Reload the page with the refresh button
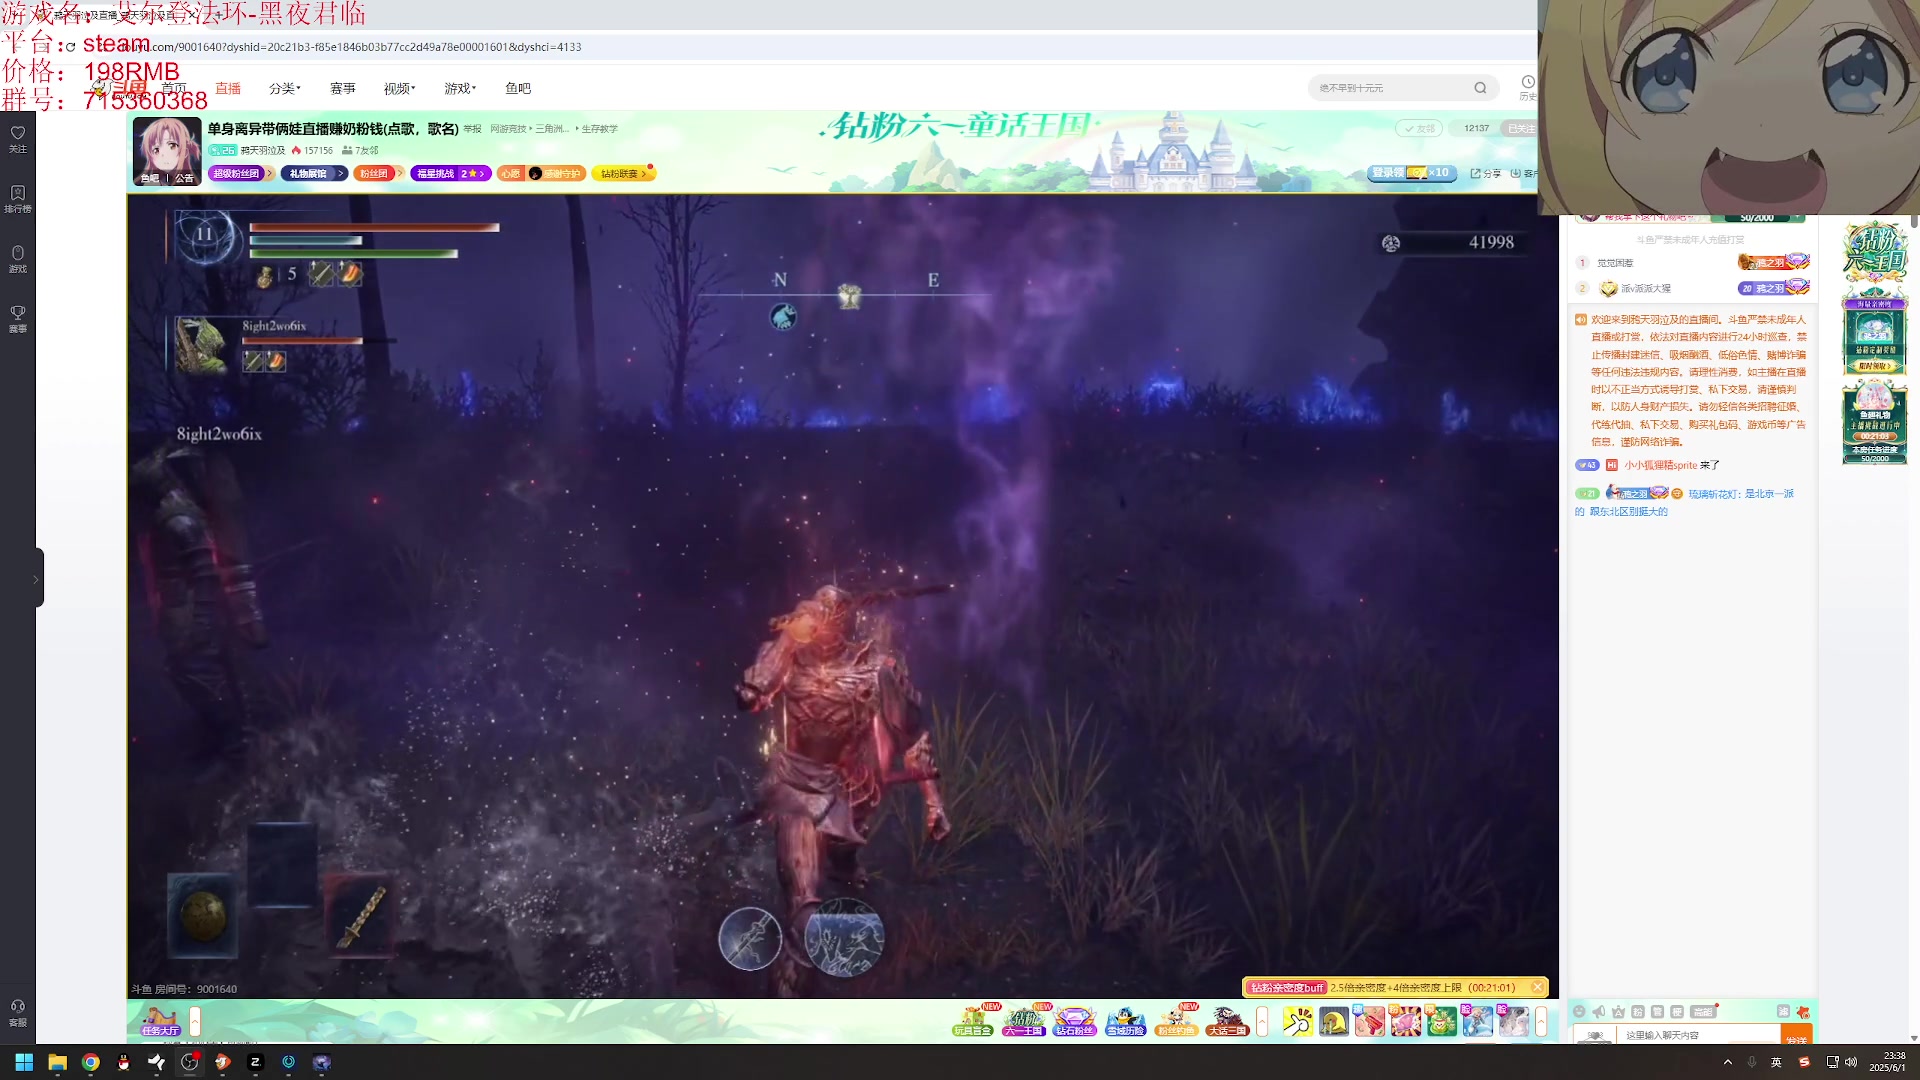The height and width of the screenshot is (1080, 1920). click(x=70, y=47)
